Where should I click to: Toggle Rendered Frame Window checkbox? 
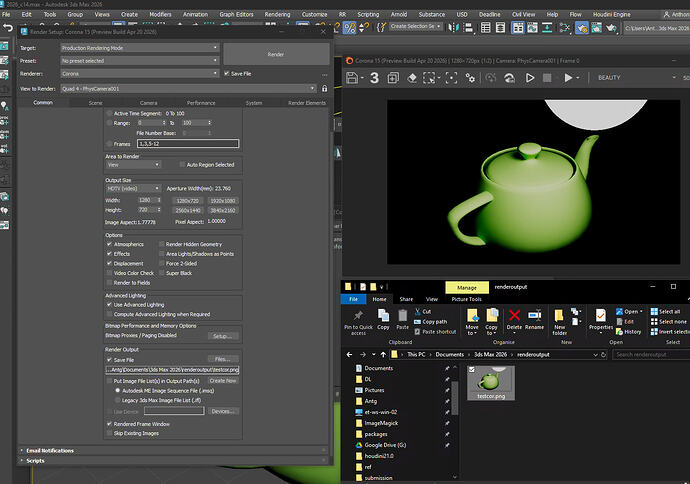point(109,424)
